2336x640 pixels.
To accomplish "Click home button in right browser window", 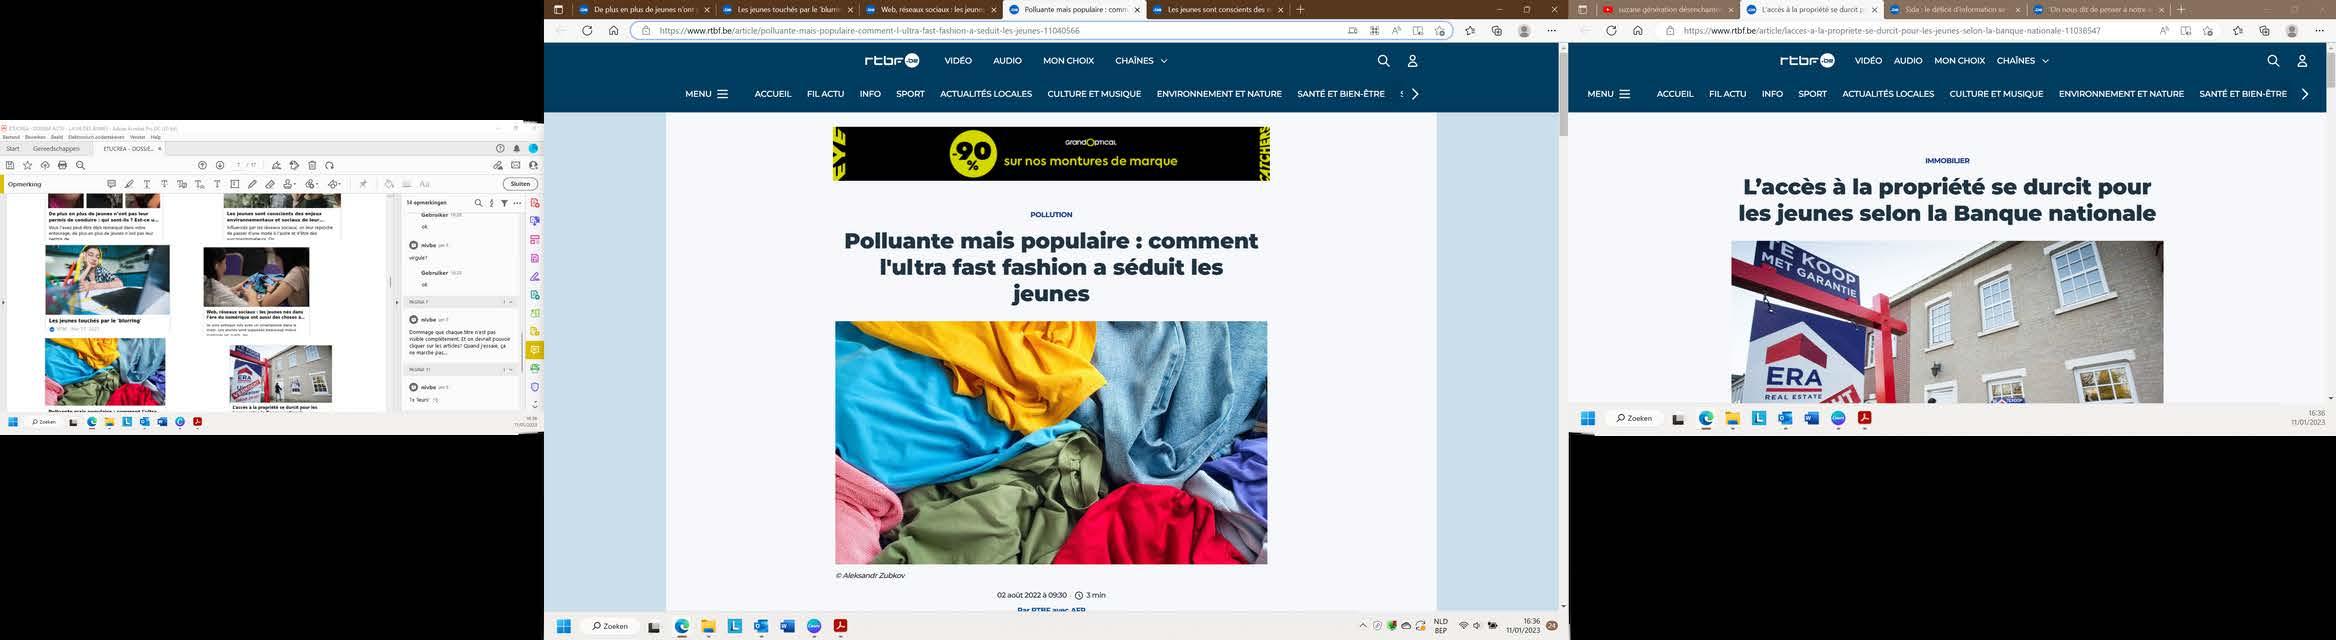I will [x=1638, y=31].
